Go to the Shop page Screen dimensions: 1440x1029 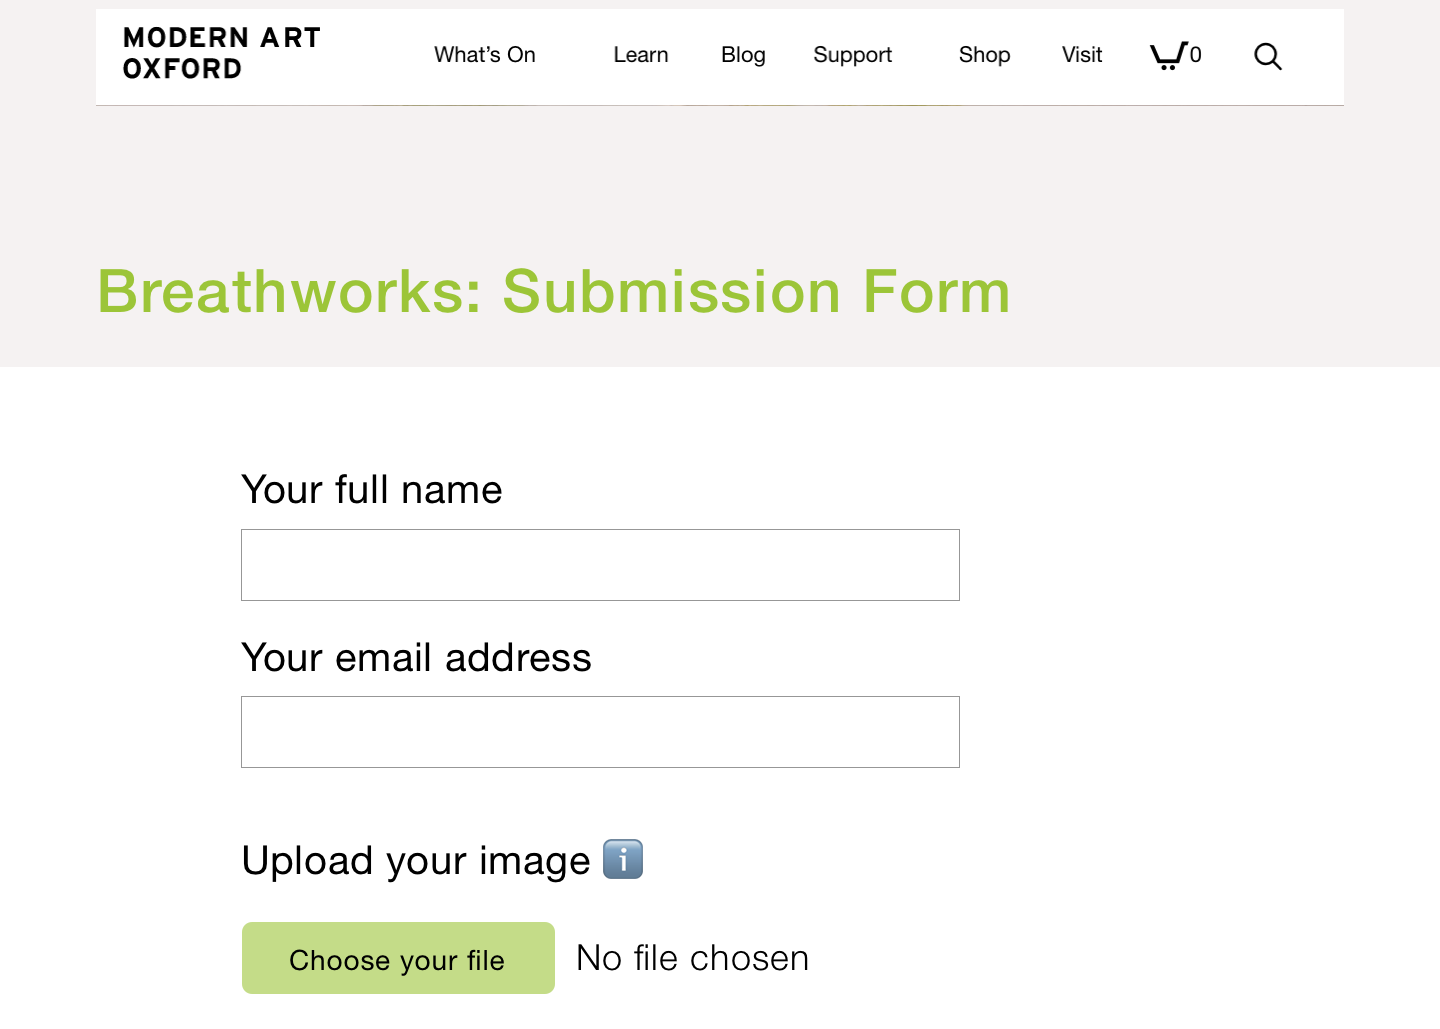click(985, 55)
